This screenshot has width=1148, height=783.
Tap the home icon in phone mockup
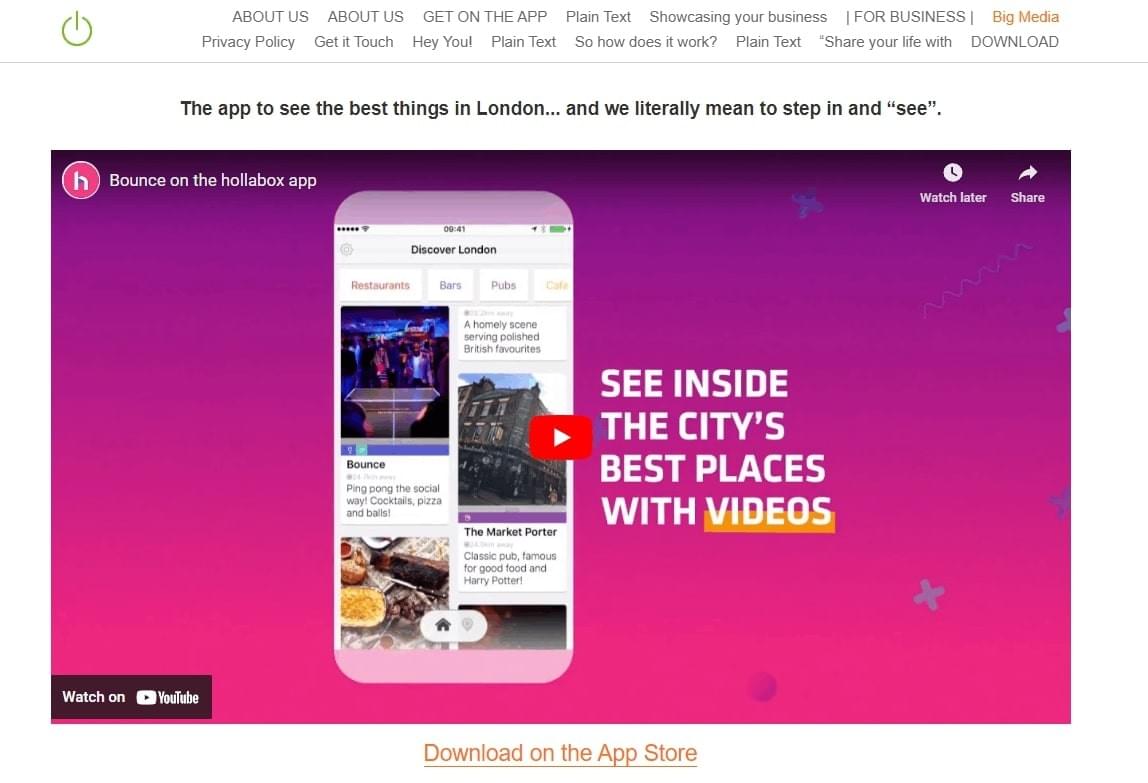[x=442, y=625]
